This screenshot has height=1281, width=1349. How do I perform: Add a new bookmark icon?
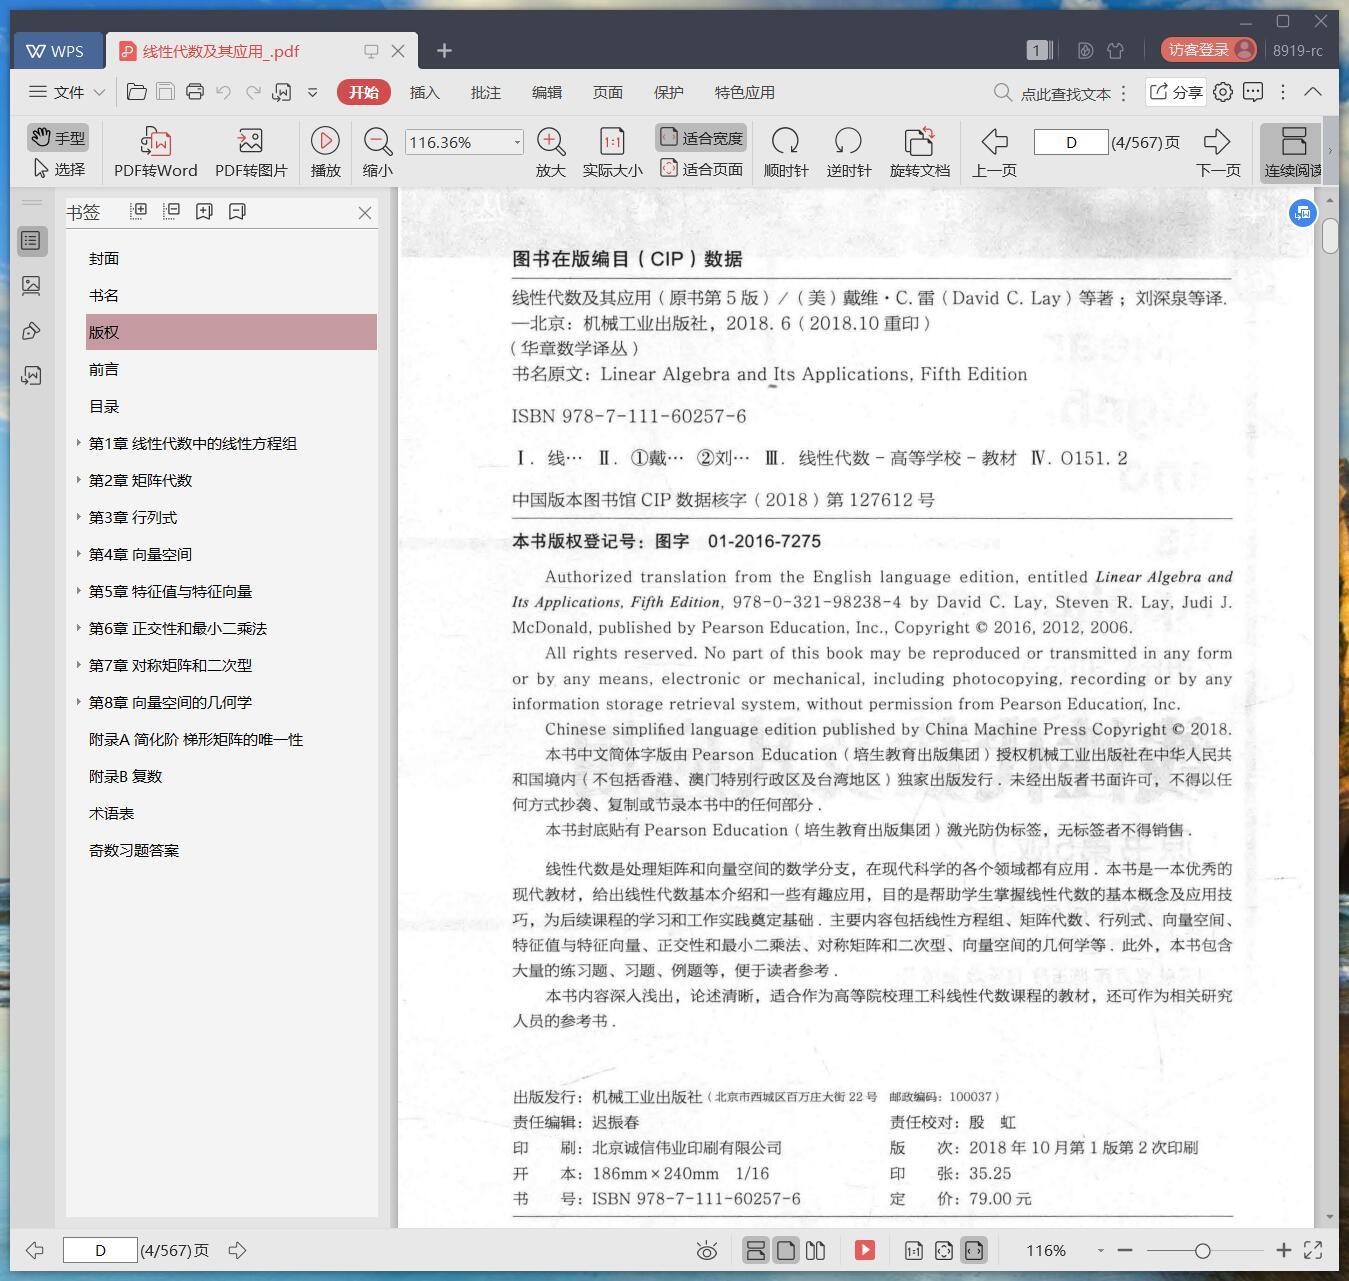204,211
